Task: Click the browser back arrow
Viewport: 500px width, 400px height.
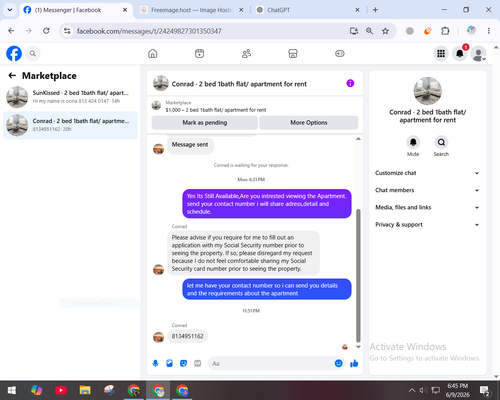Action: click(x=11, y=31)
